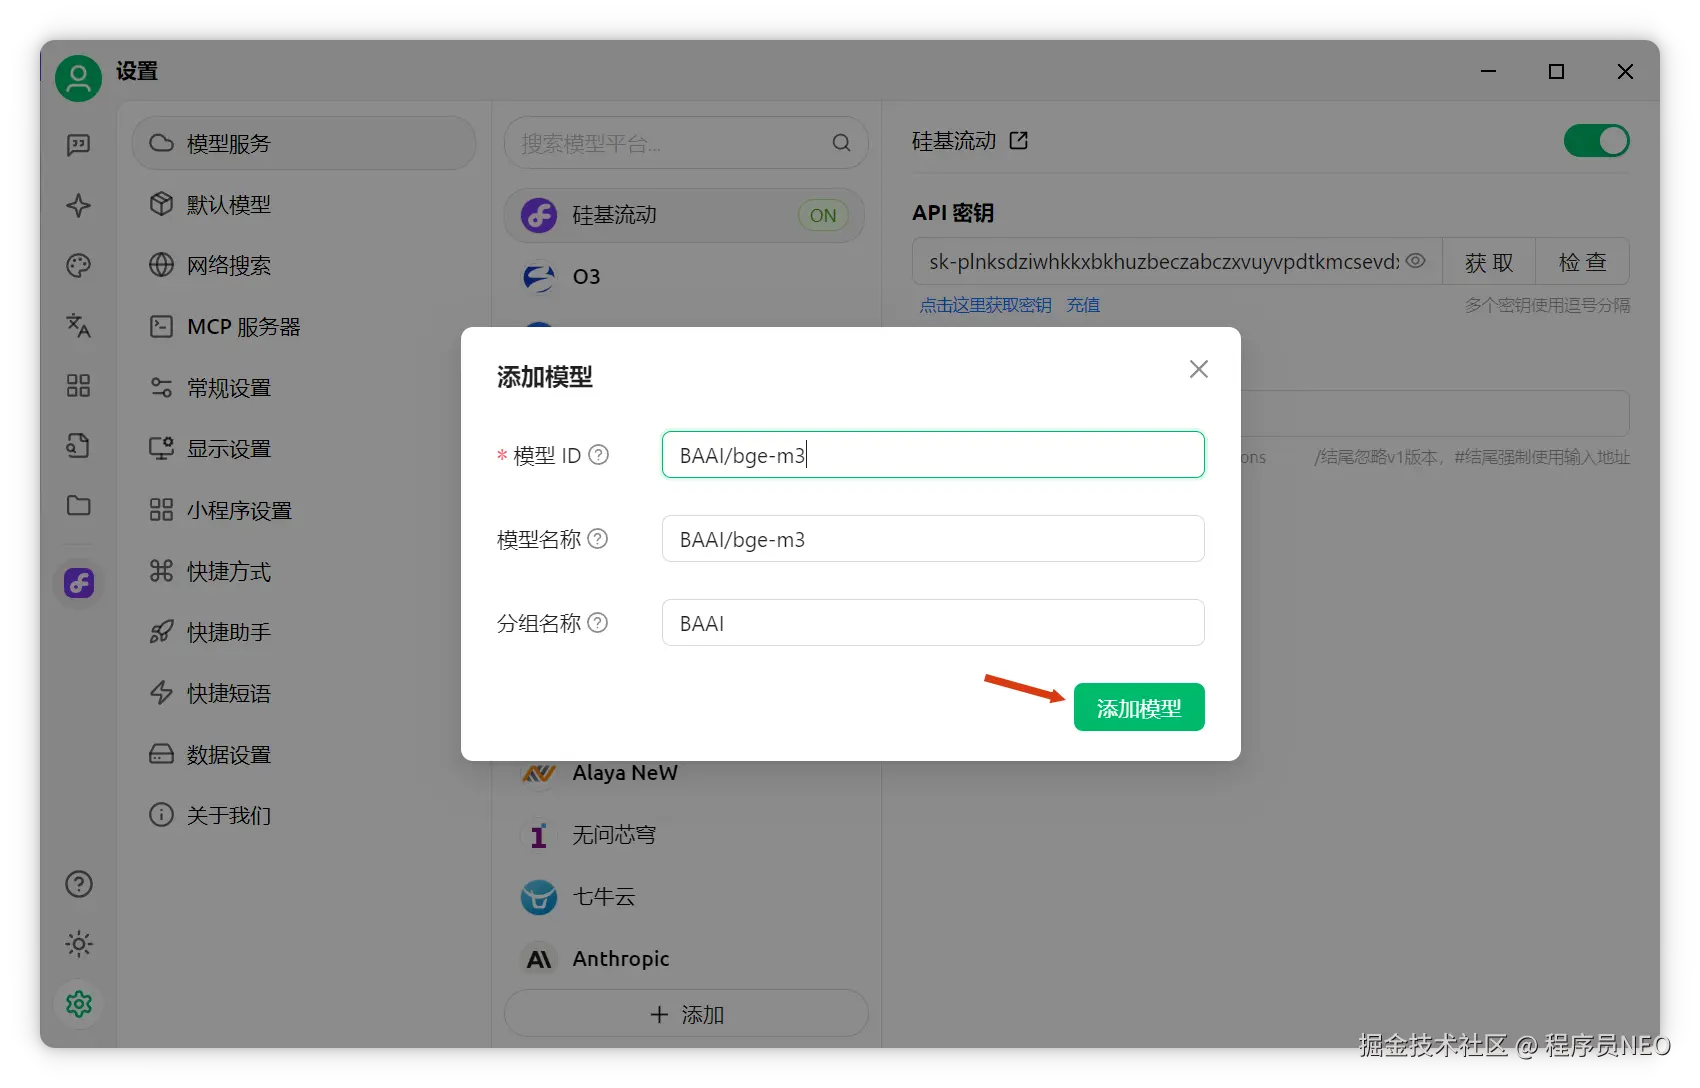The image size is (1700, 1088).
Task: Follow the 点击这里获取密钥 link
Action: click(986, 305)
